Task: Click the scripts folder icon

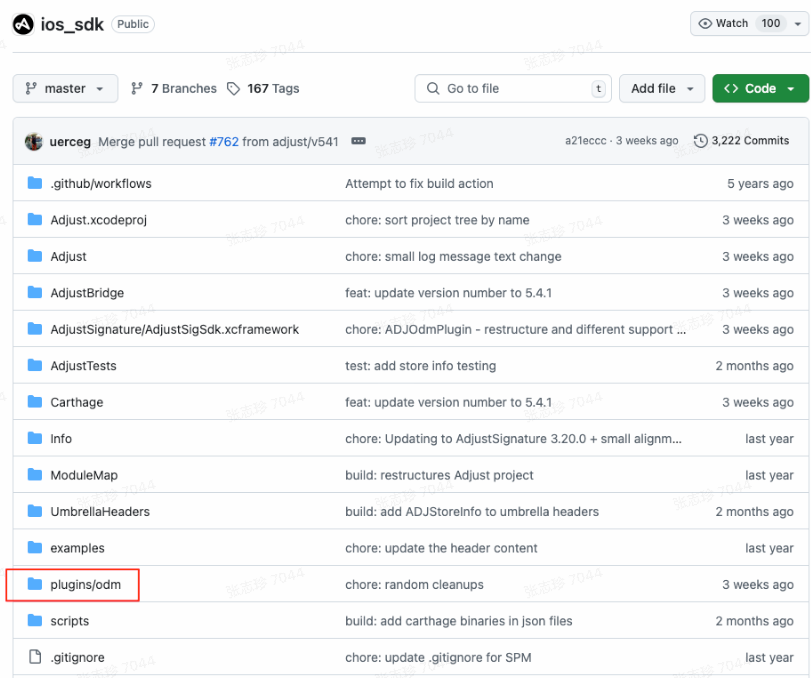Action: pyautogui.click(x=35, y=620)
